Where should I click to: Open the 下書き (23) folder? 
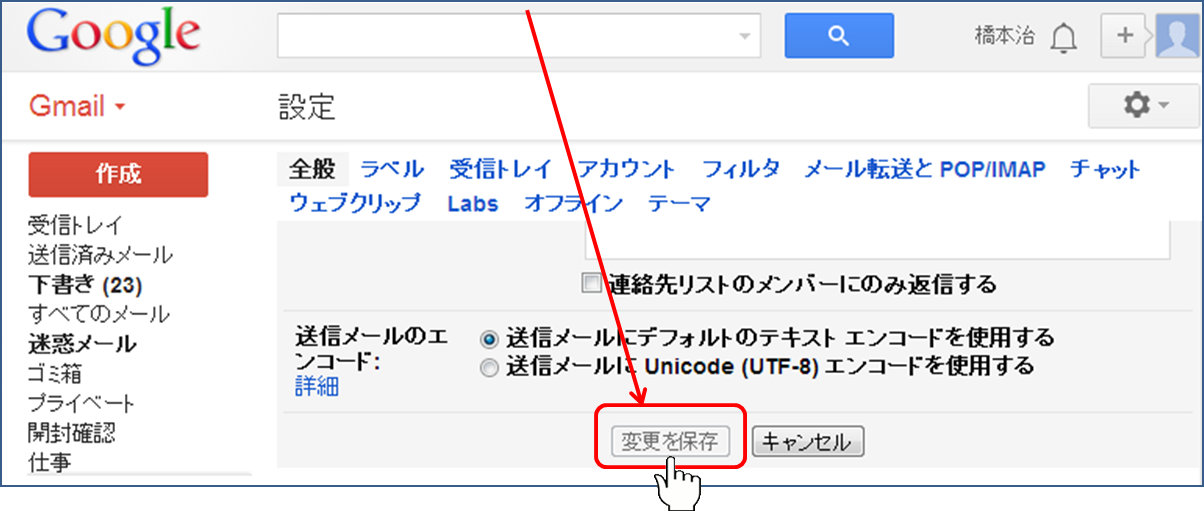coord(84,284)
